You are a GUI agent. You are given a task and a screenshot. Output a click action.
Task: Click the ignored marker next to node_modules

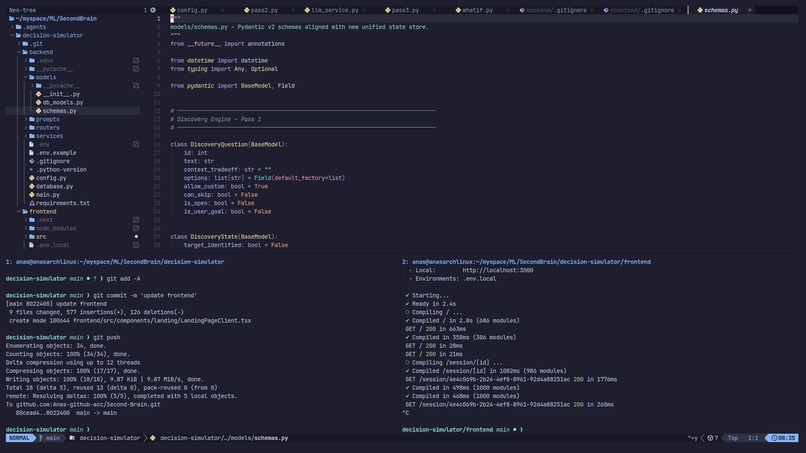click(x=136, y=228)
